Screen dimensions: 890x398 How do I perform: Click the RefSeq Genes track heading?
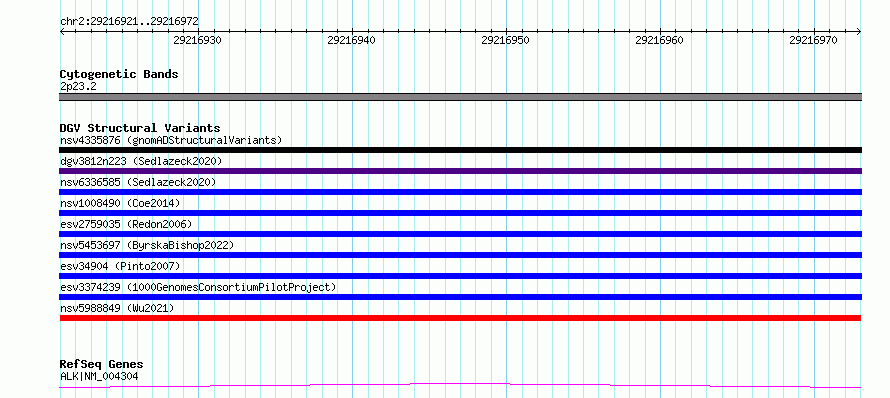pos(102,365)
